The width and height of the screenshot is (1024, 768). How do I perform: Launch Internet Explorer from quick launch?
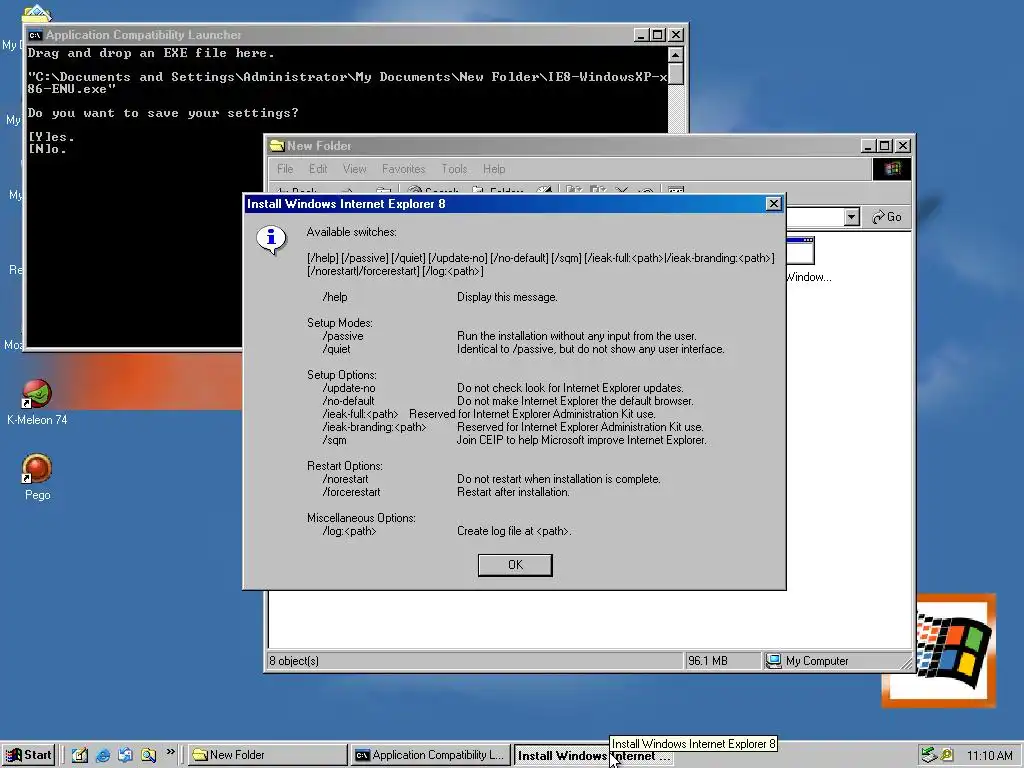(x=103, y=755)
